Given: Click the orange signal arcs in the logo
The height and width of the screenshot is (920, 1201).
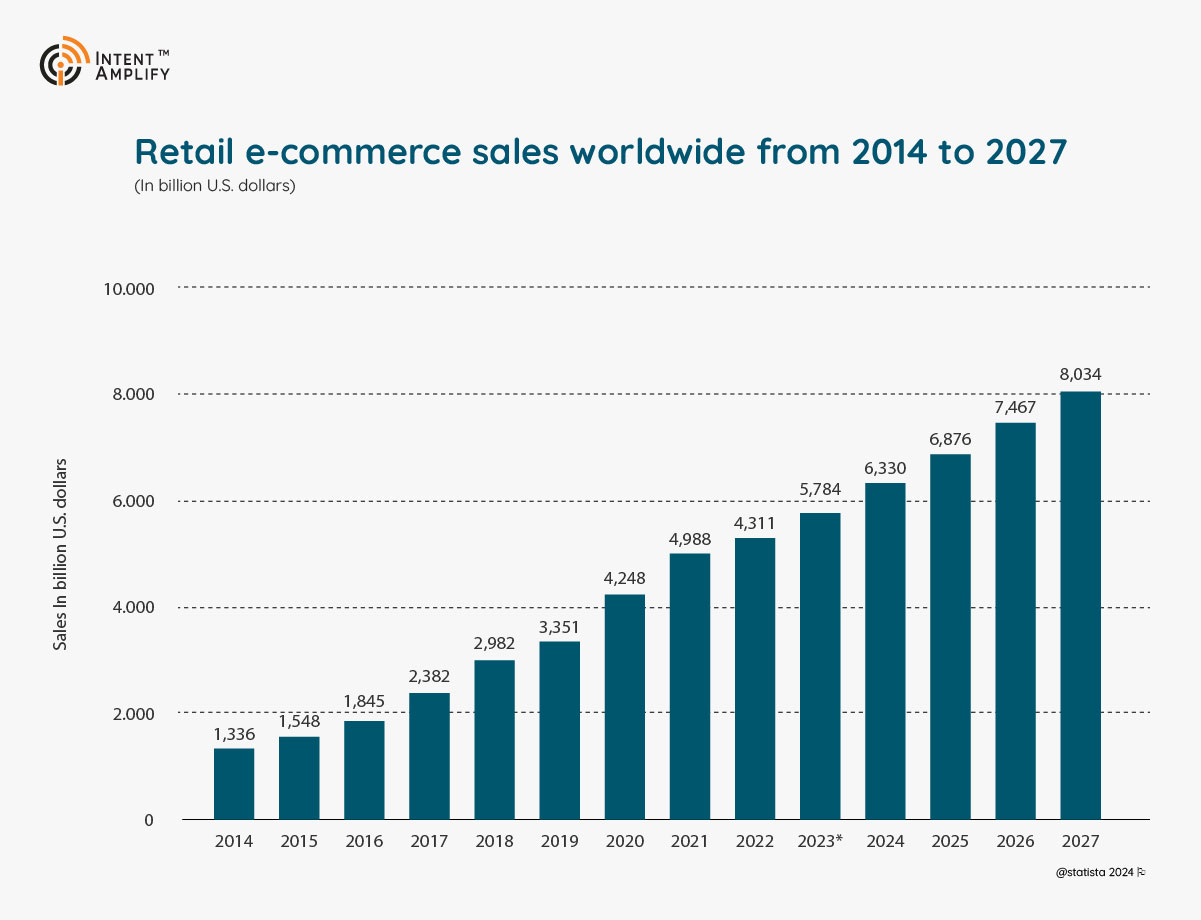Looking at the screenshot, I should 78,50.
